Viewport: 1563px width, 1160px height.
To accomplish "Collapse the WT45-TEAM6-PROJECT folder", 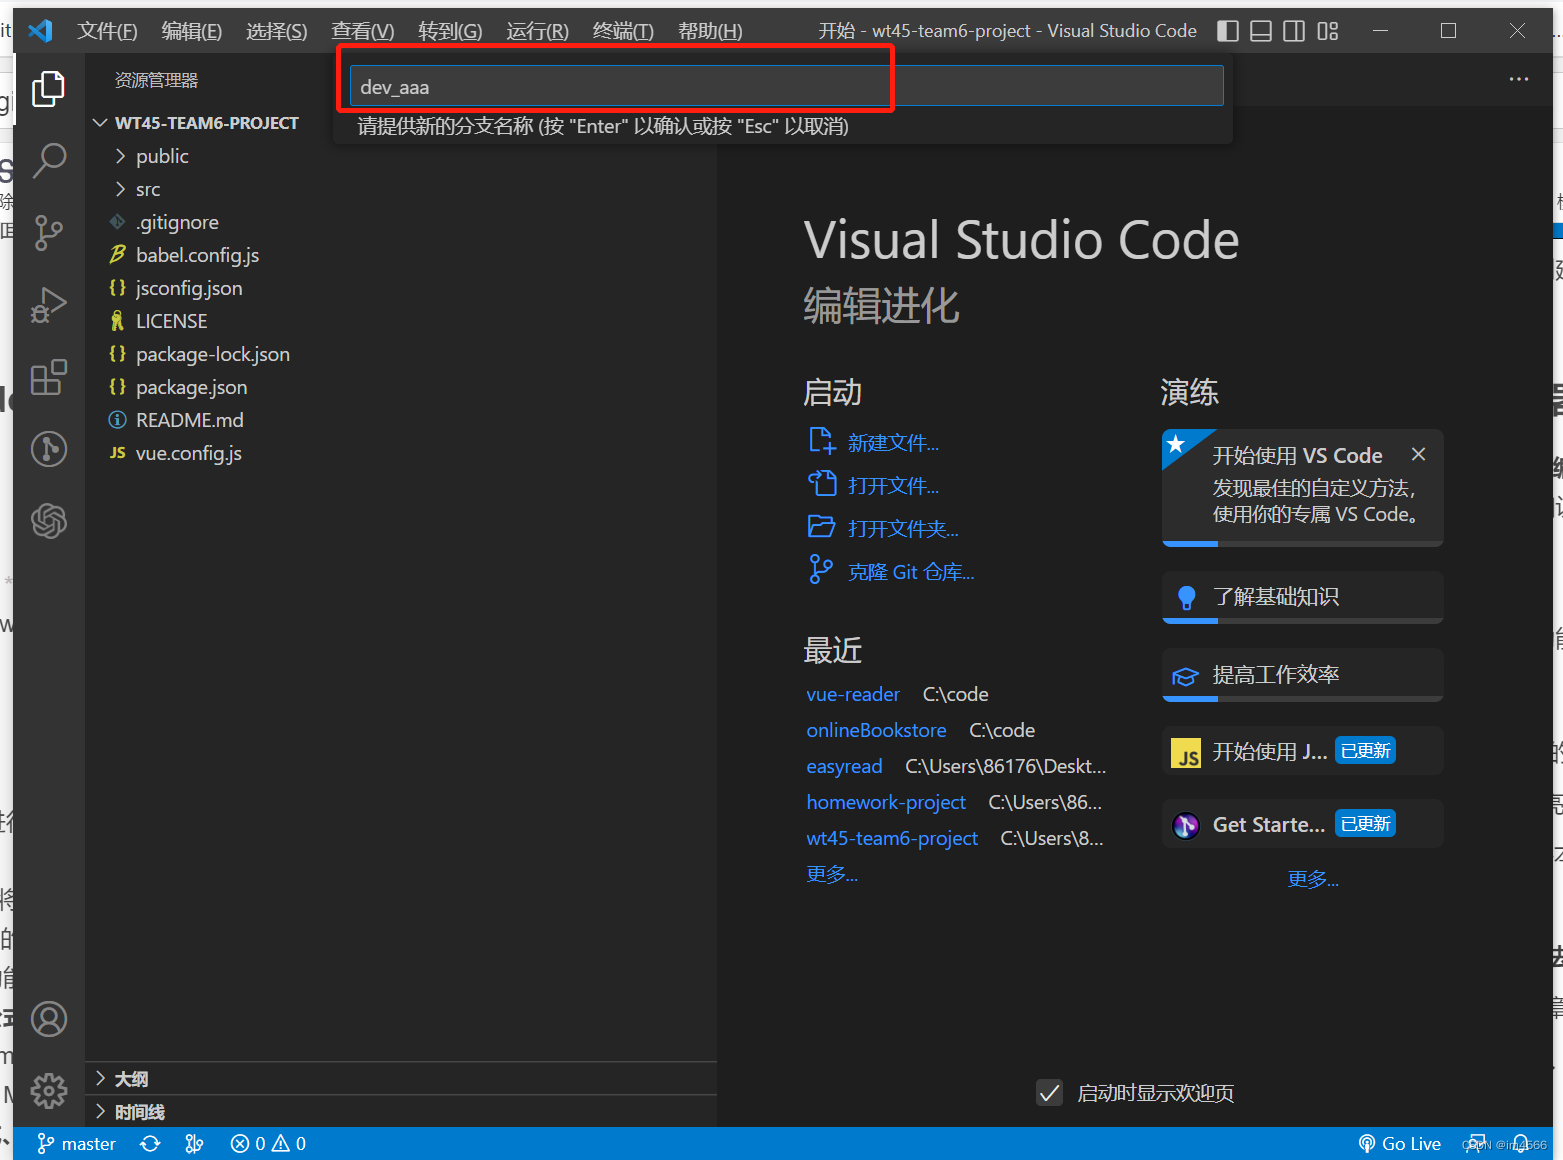I will pyautogui.click(x=206, y=123).
